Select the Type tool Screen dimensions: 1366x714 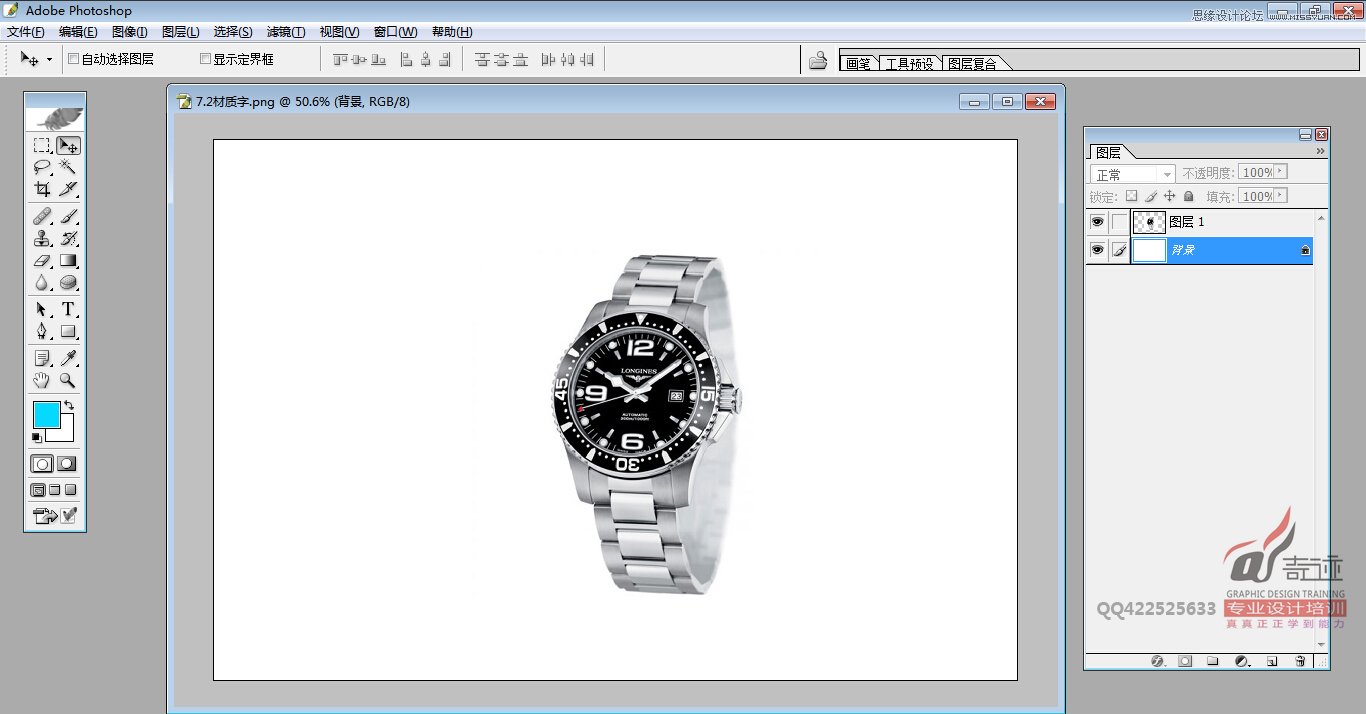68,309
